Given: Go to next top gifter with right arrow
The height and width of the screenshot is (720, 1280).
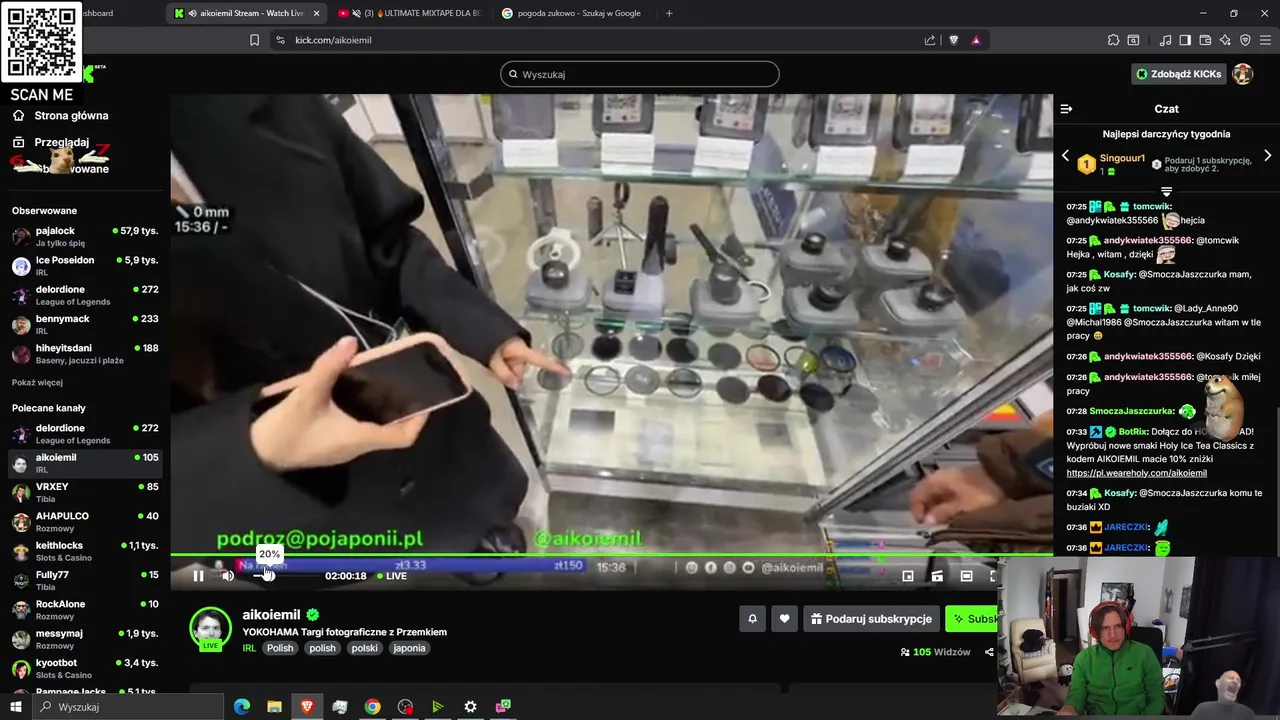Looking at the screenshot, I should point(1267,156).
